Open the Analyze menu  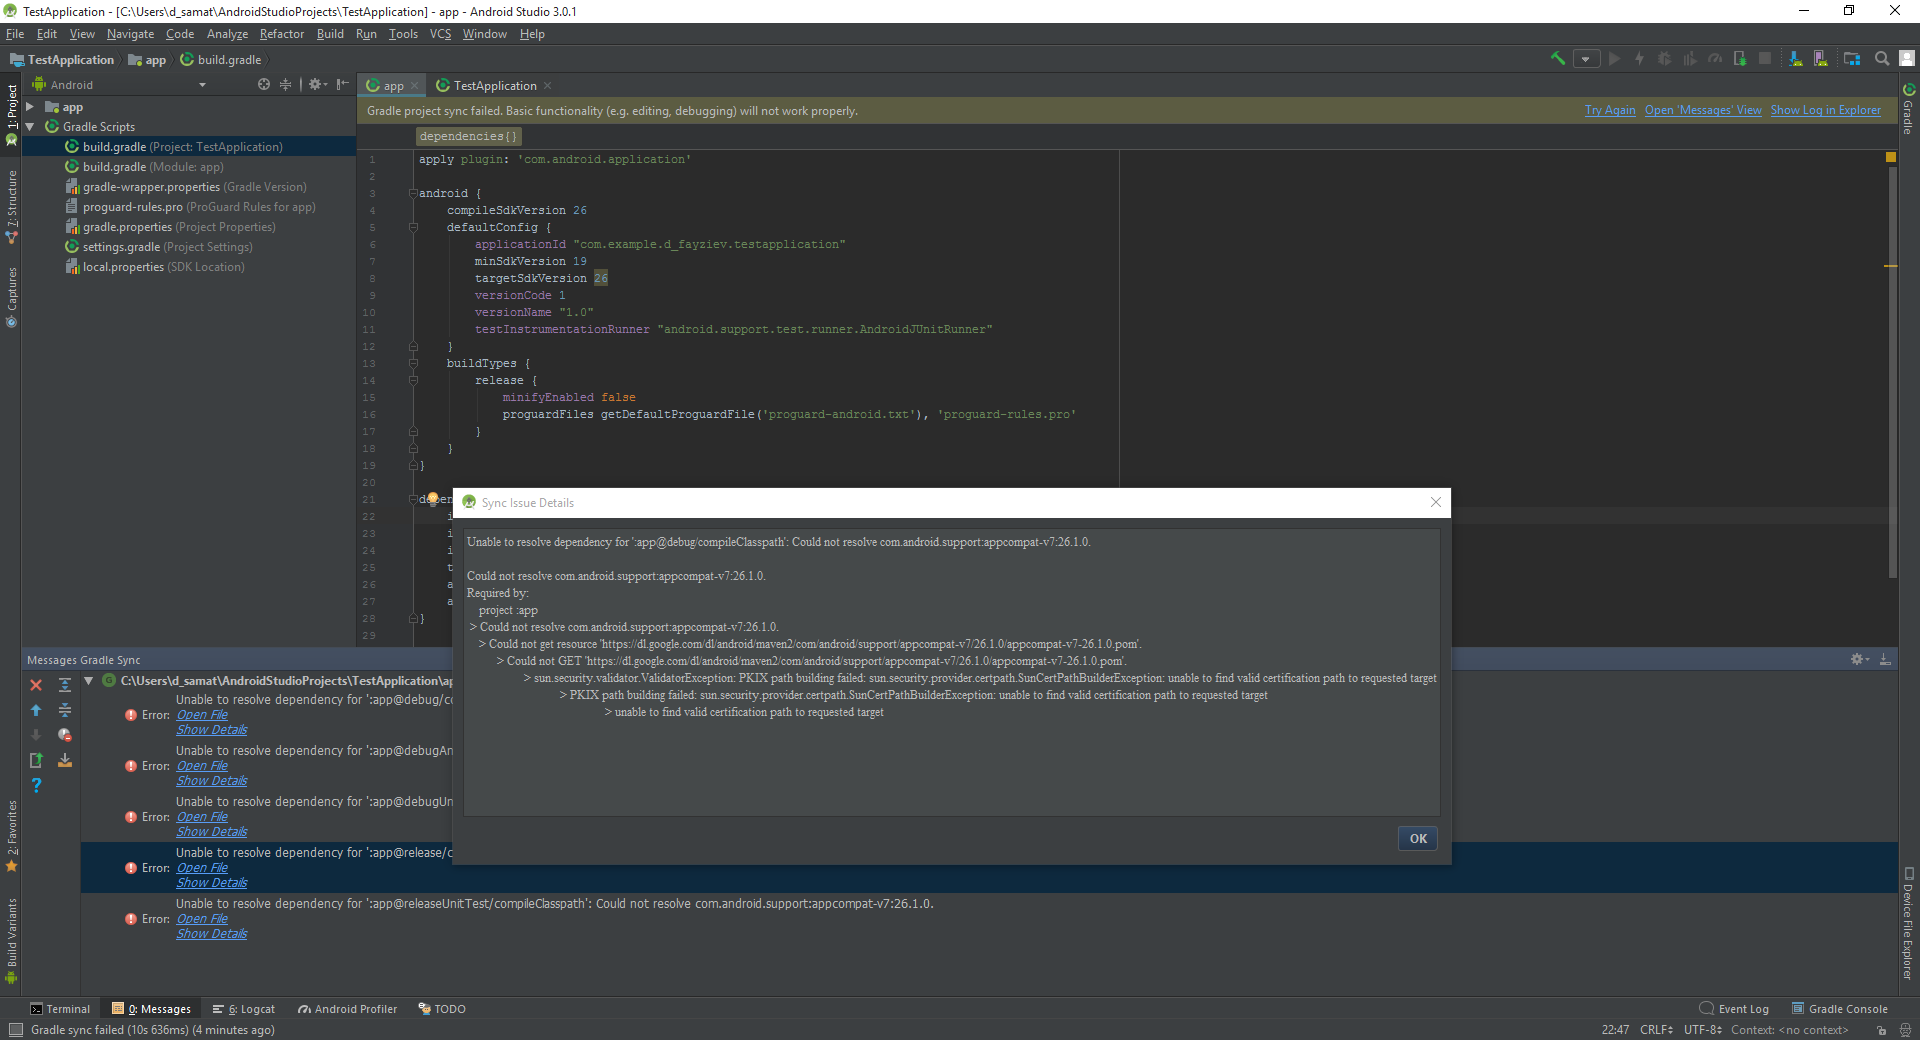pyautogui.click(x=227, y=34)
